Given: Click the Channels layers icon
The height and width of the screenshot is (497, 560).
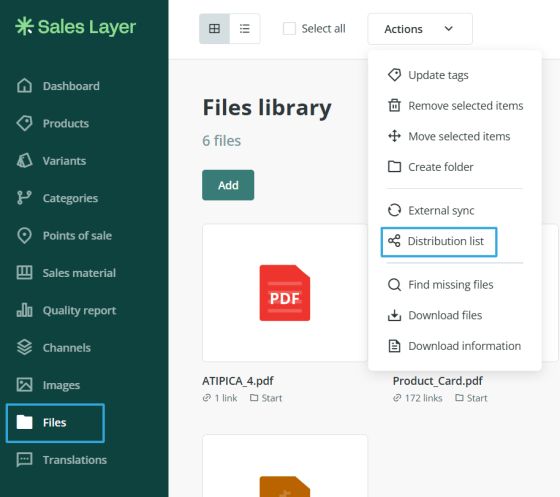Looking at the screenshot, I should (x=24, y=347).
